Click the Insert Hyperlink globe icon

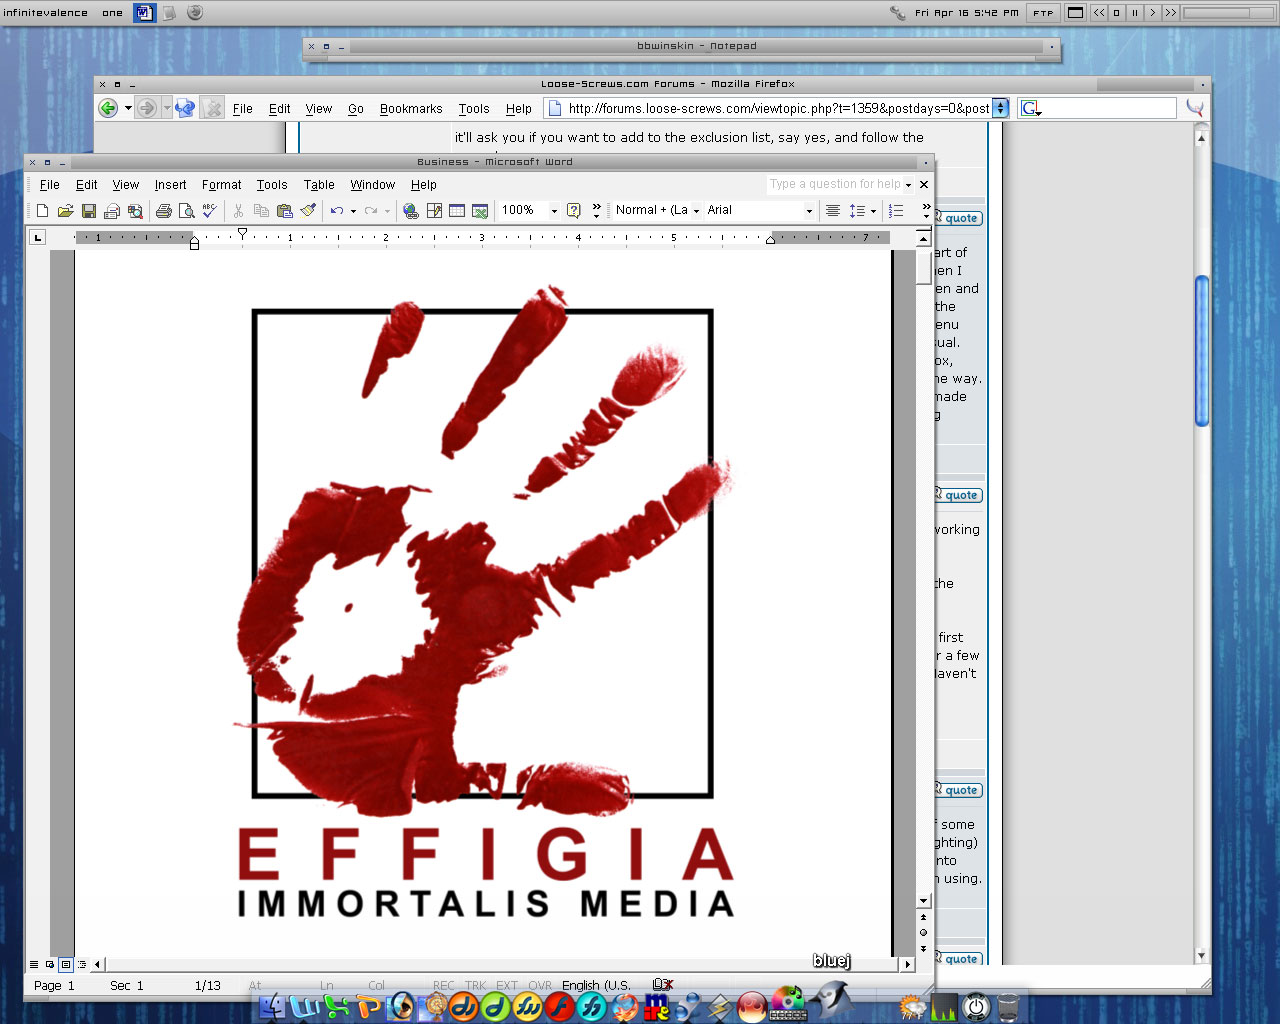click(x=410, y=211)
